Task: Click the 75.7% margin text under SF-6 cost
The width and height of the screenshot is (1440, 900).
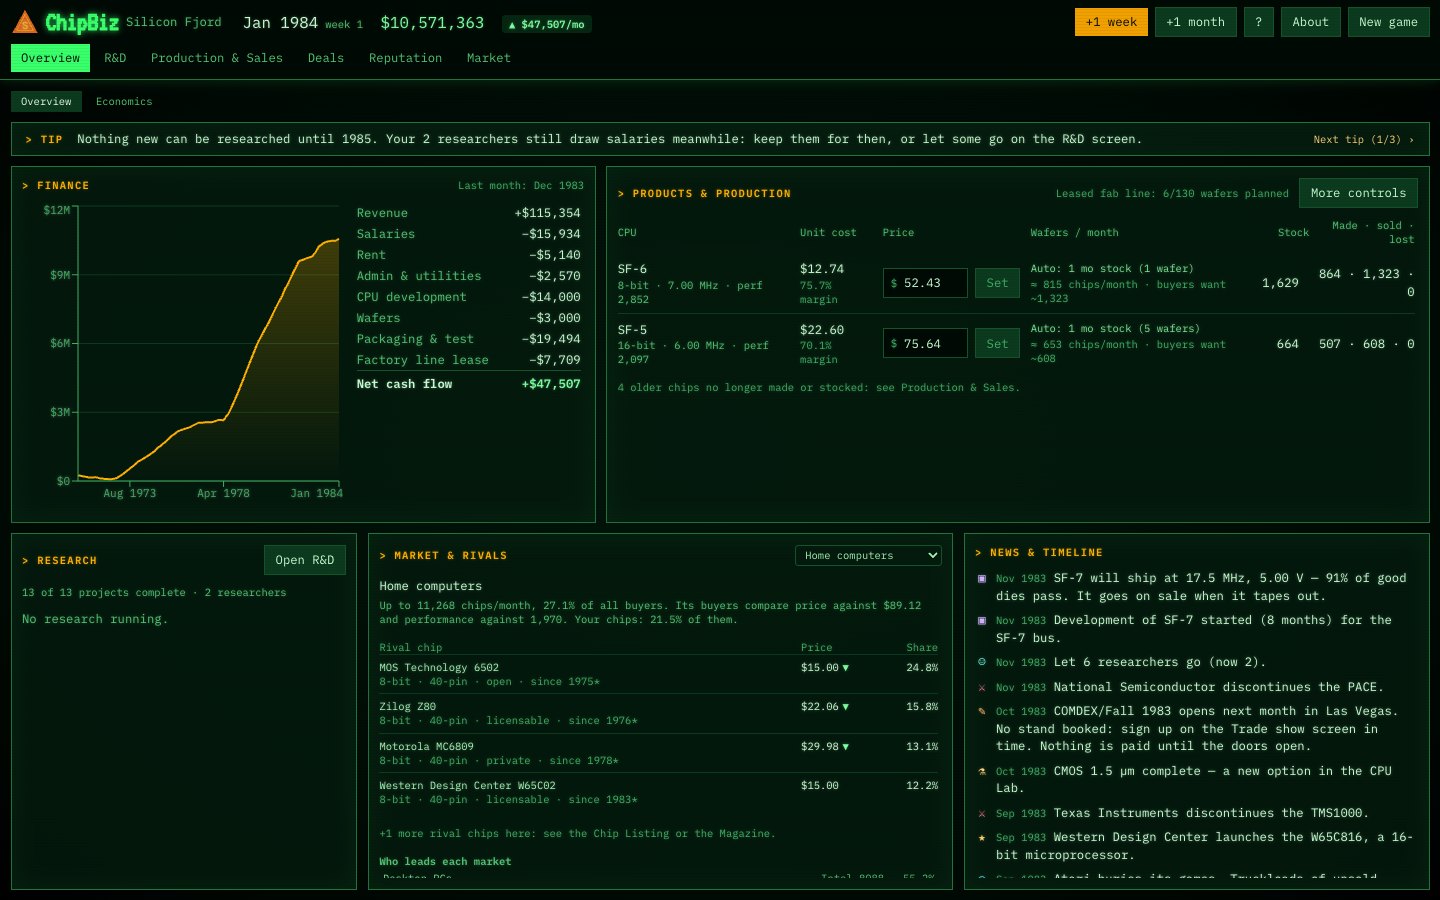Action: coord(818,293)
